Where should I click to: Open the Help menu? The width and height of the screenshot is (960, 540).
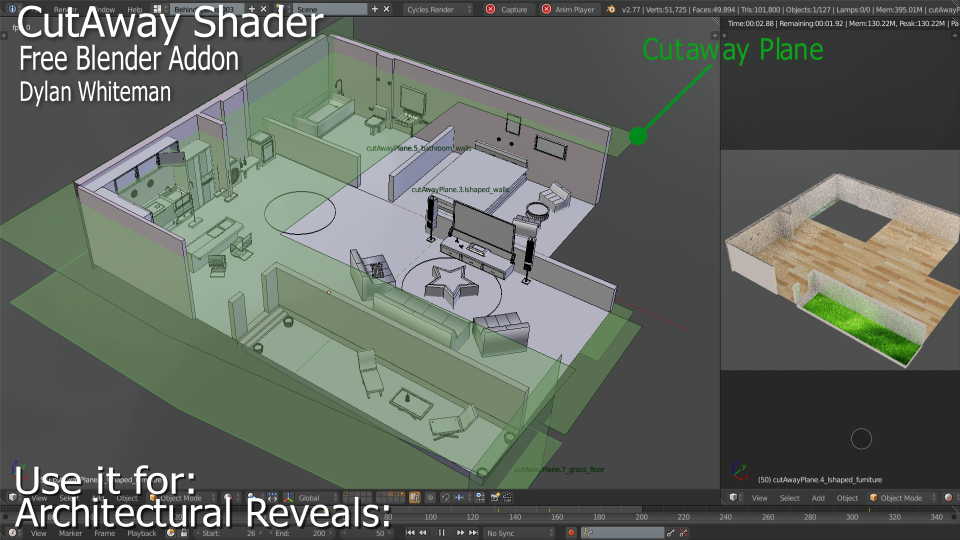point(135,10)
